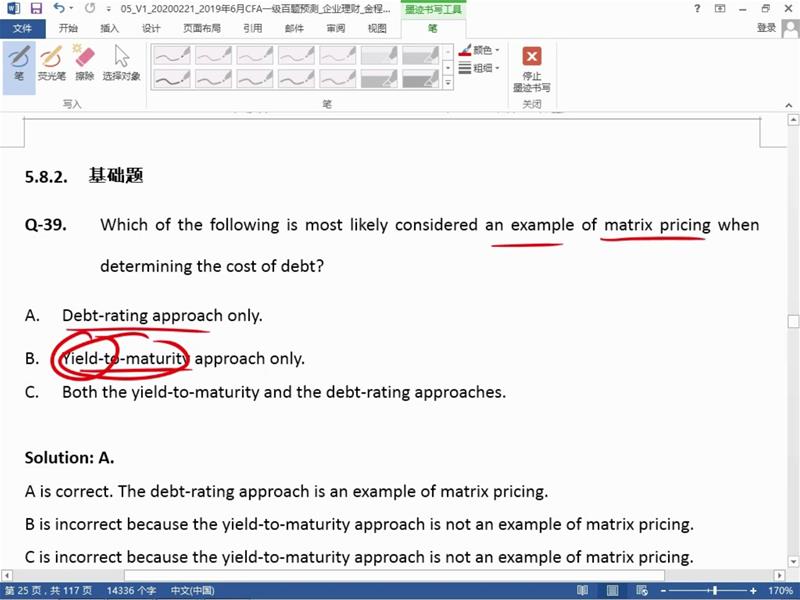Click the word count 14336 个字
The image size is (800, 600).
pos(131,591)
